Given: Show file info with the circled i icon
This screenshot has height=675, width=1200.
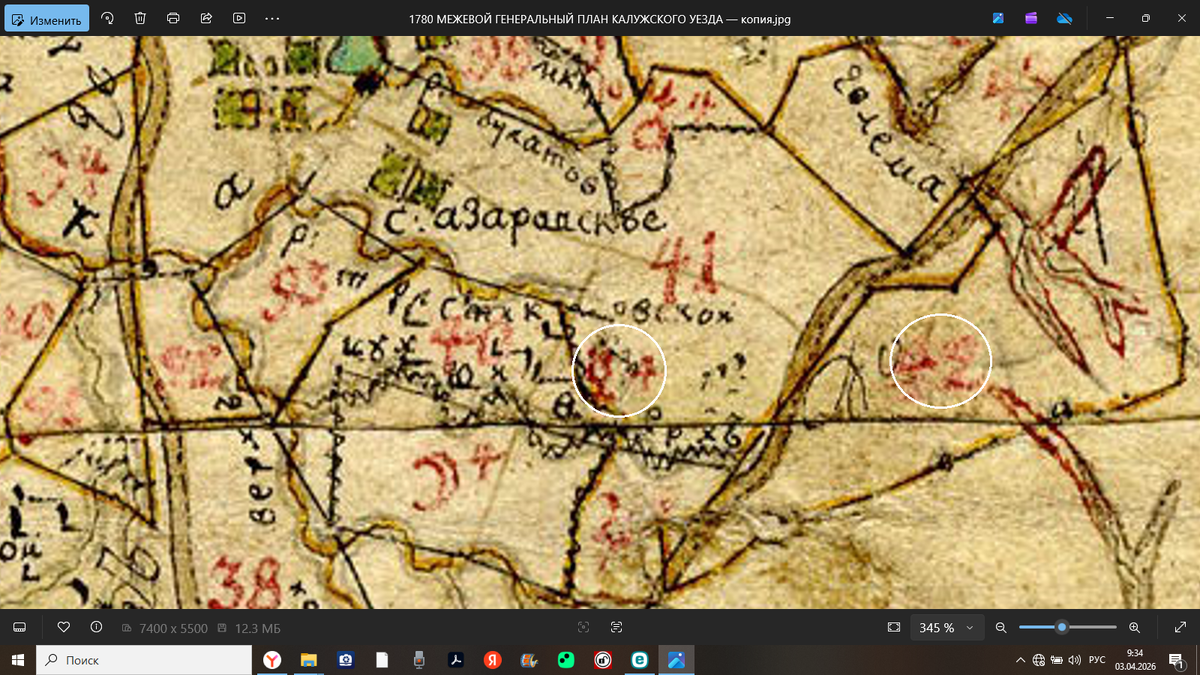Looking at the screenshot, I should [96, 627].
